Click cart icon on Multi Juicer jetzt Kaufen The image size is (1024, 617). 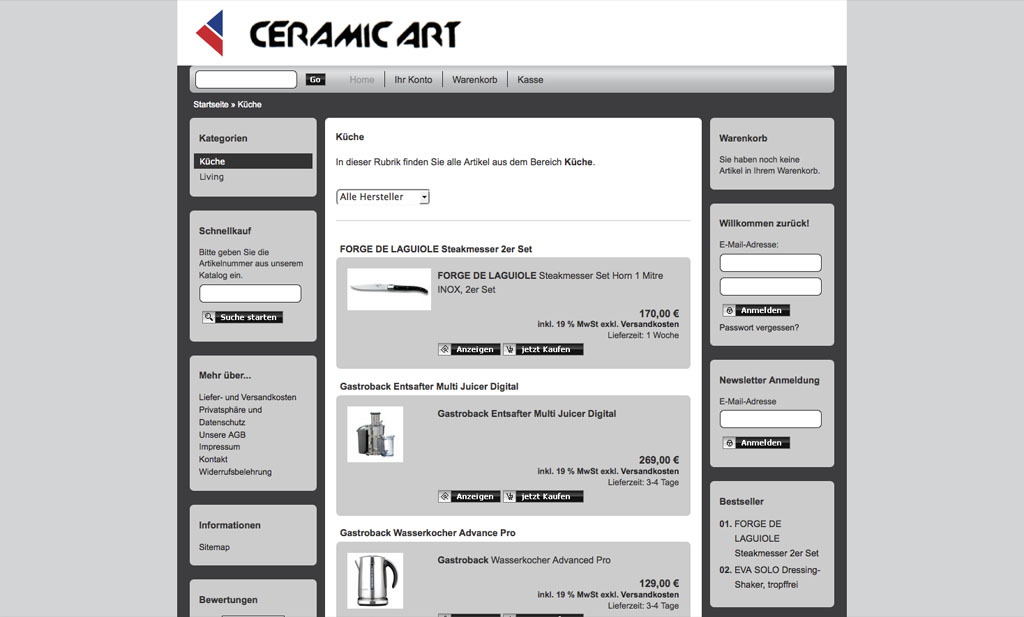click(x=510, y=496)
